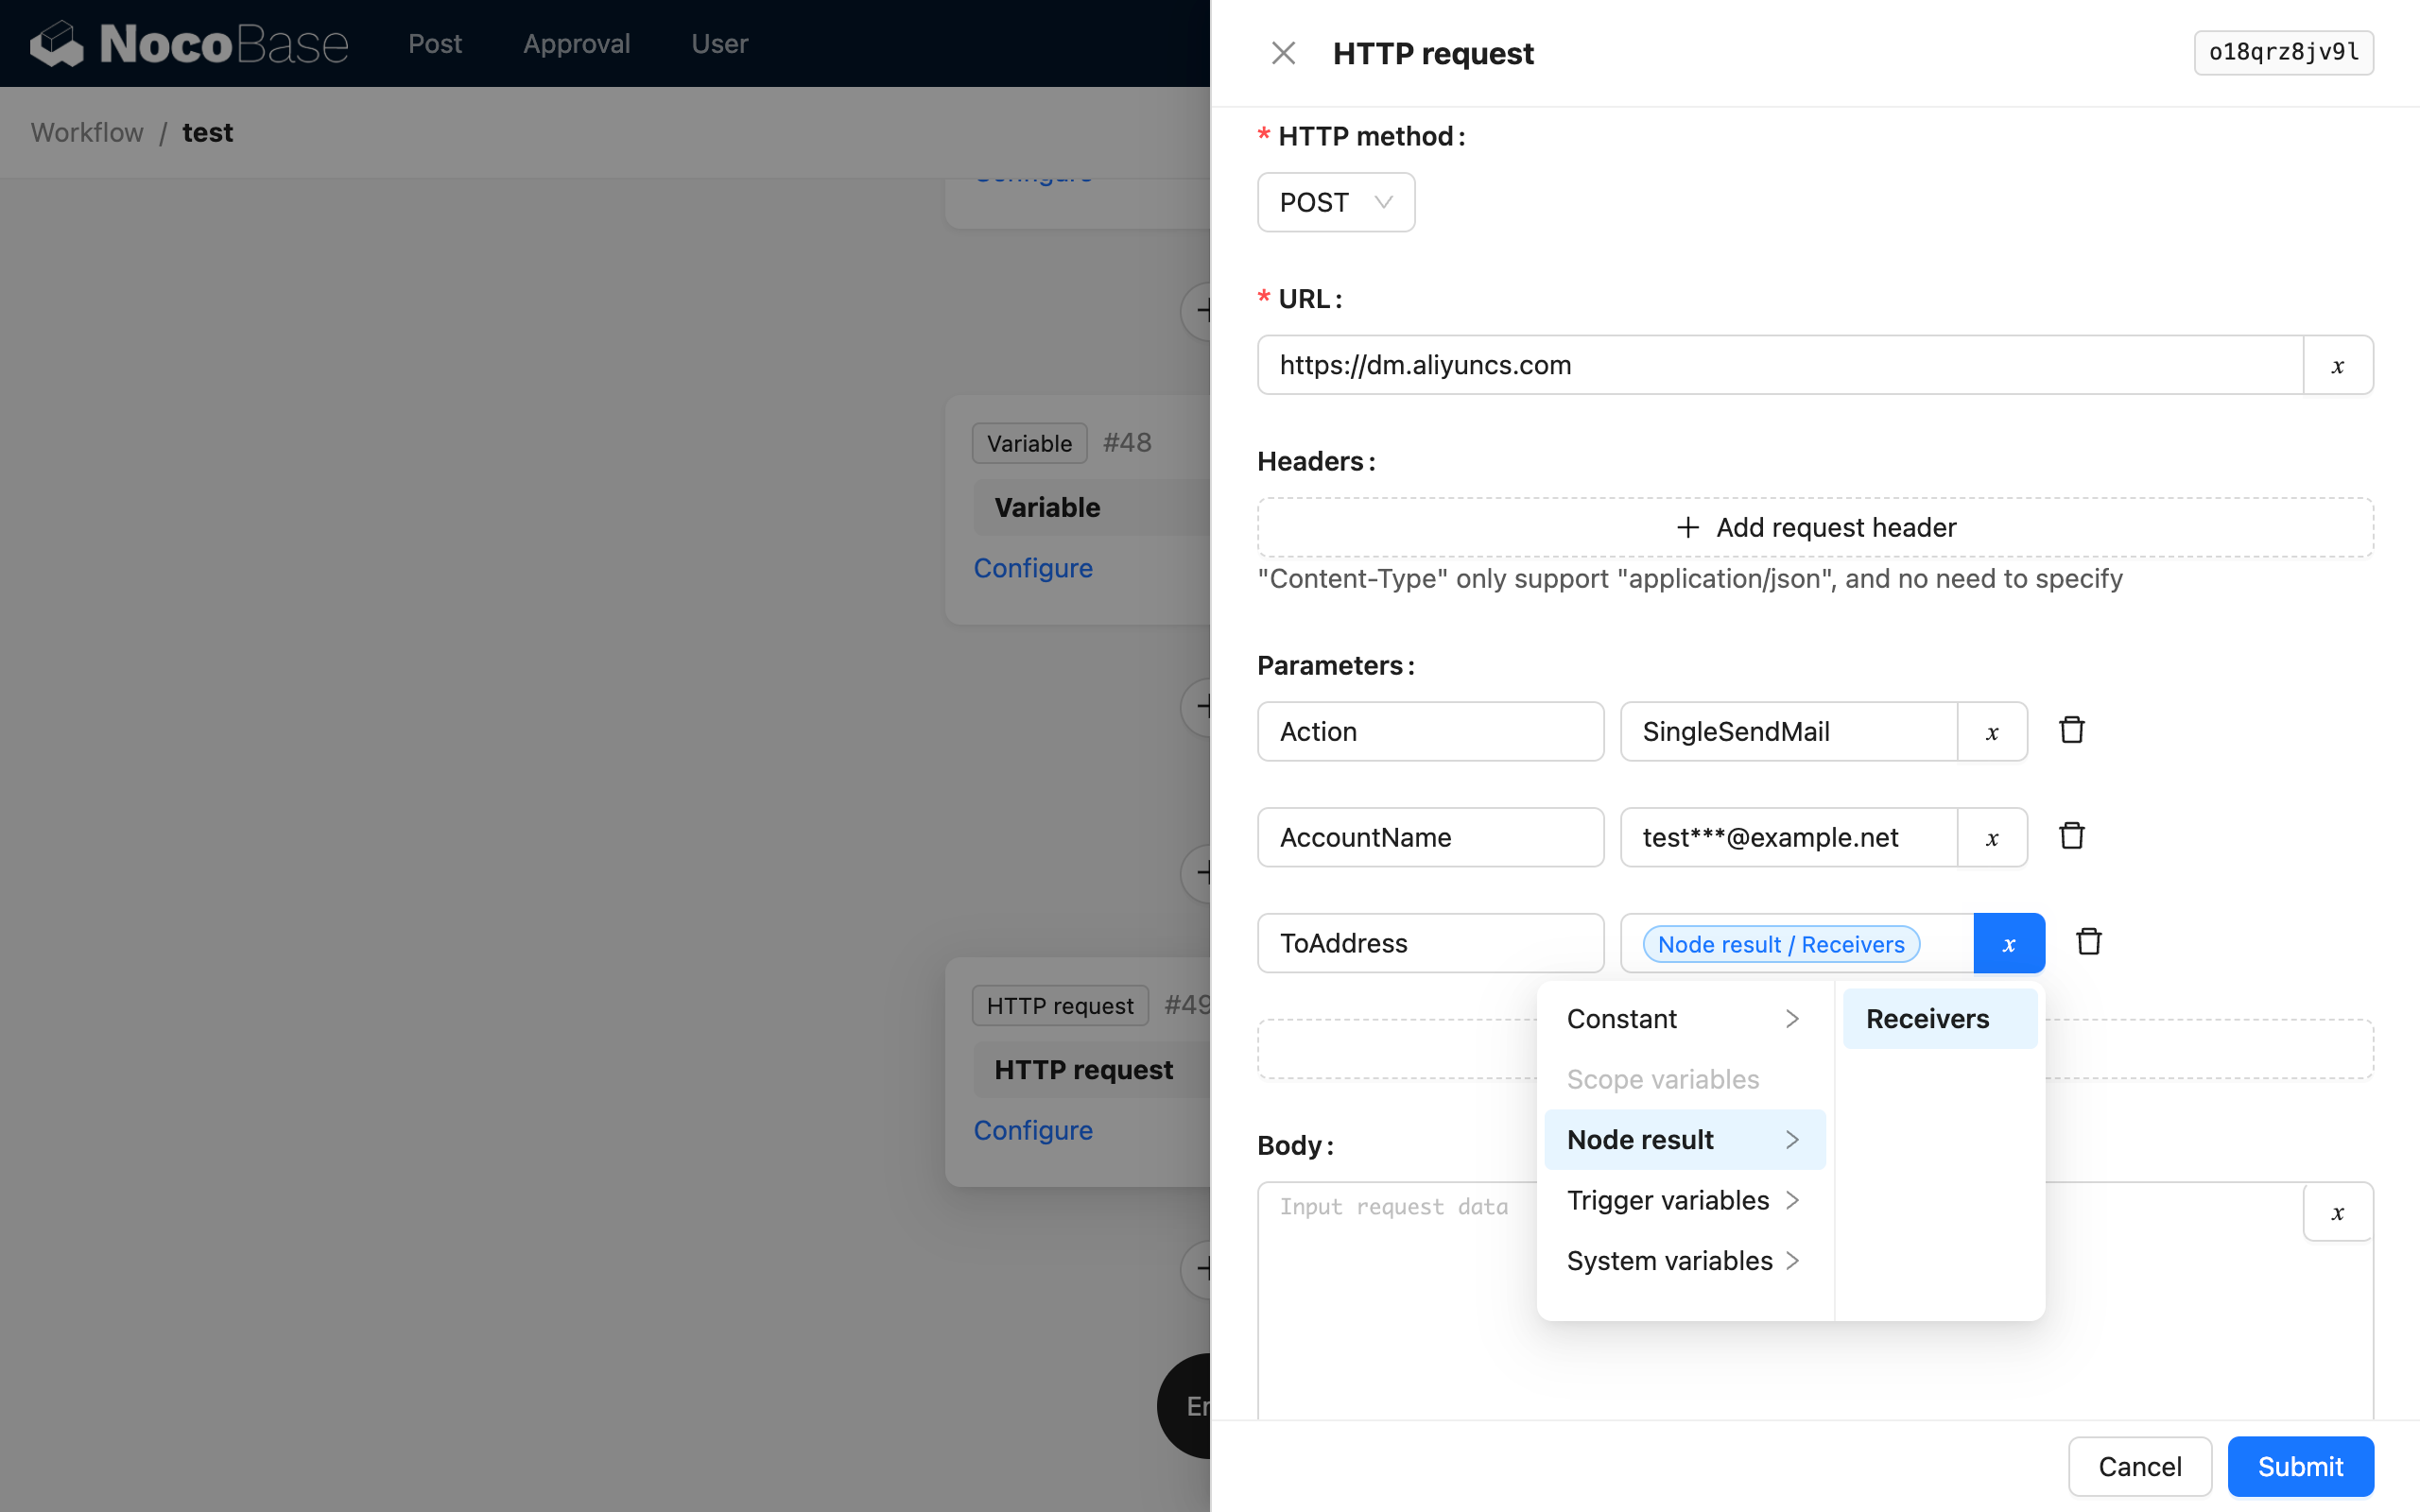The width and height of the screenshot is (2420, 1512).
Task: Submit the HTTP request configuration
Action: point(2299,1466)
